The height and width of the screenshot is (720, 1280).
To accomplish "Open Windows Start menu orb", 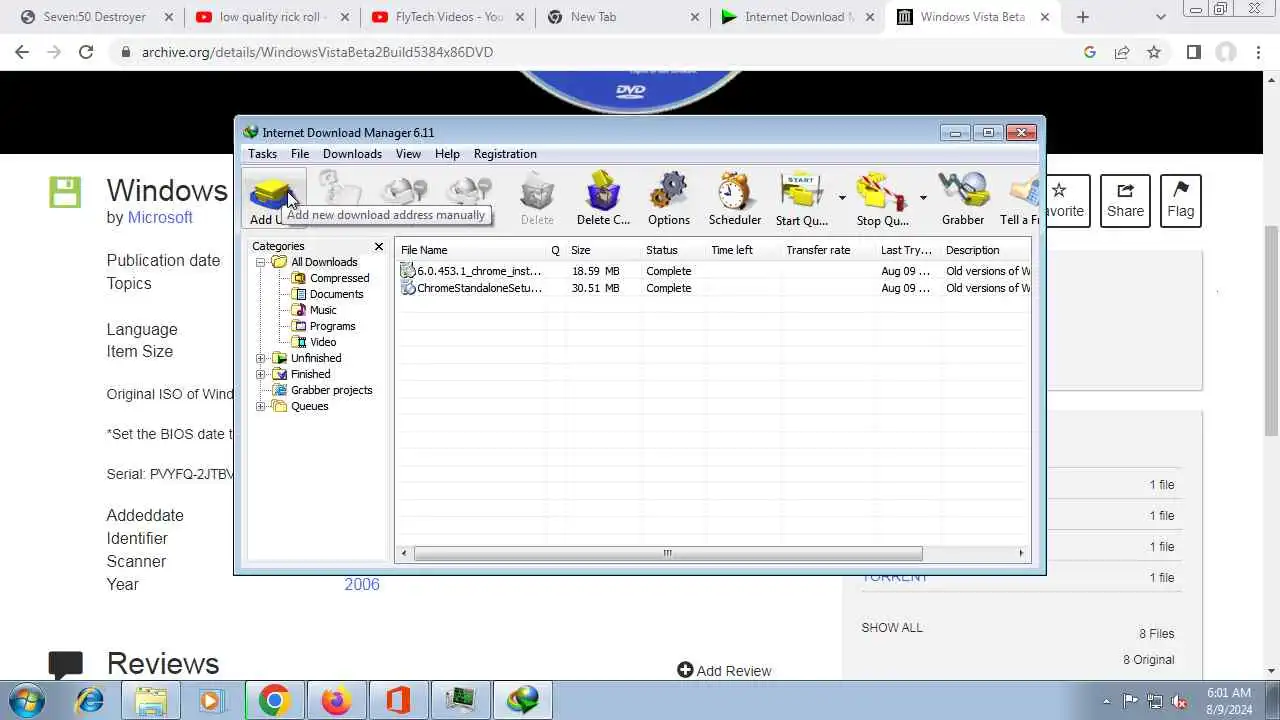I will coord(27,701).
